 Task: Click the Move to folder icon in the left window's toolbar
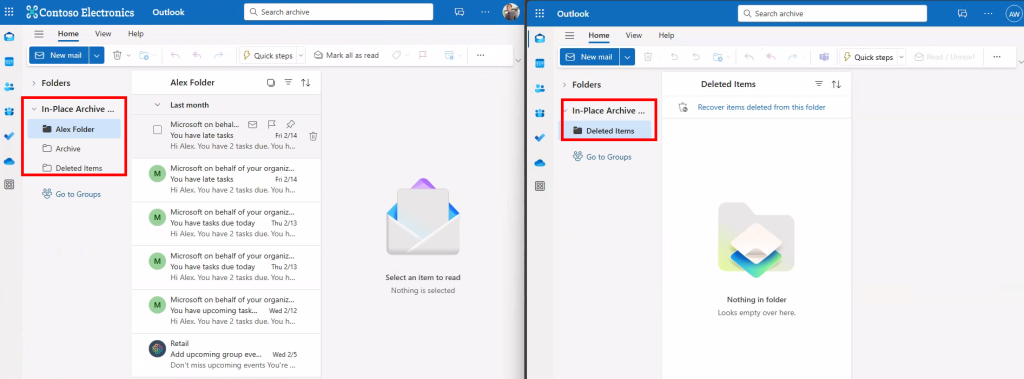tap(144, 56)
